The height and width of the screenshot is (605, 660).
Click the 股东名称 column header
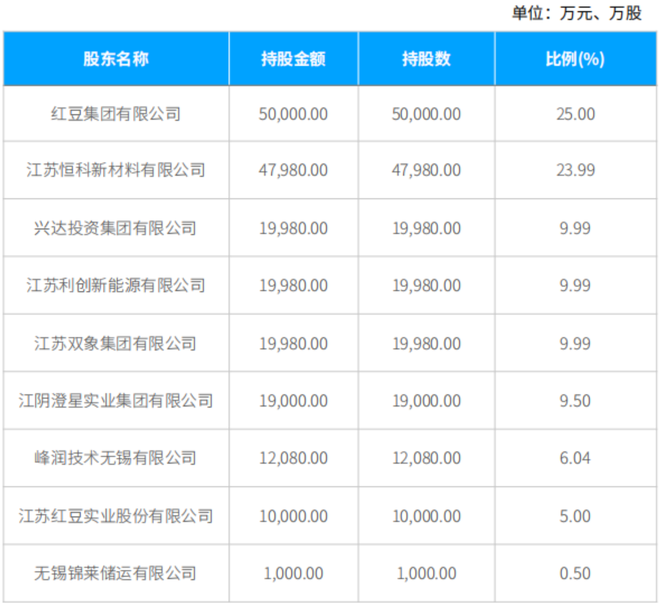(116, 59)
